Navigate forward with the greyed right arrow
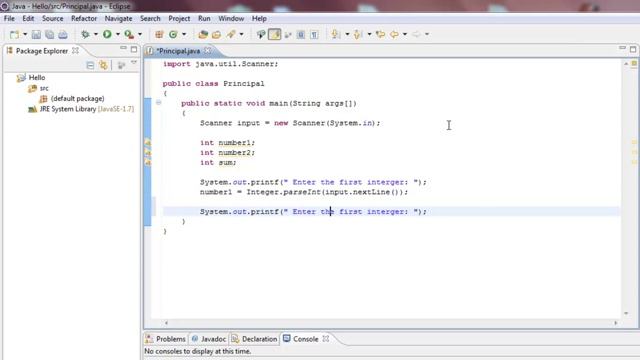The image size is (640, 360). (x=416, y=35)
